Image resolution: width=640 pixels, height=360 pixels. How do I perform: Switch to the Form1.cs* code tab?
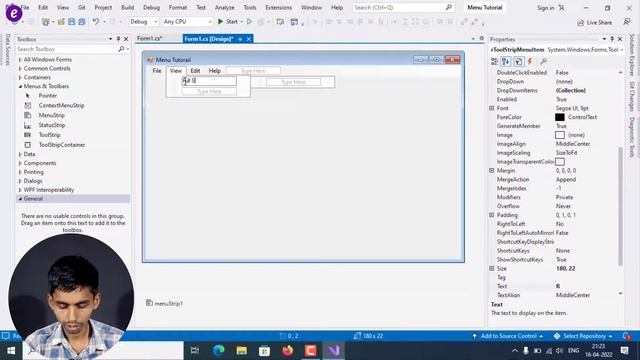(149, 38)
